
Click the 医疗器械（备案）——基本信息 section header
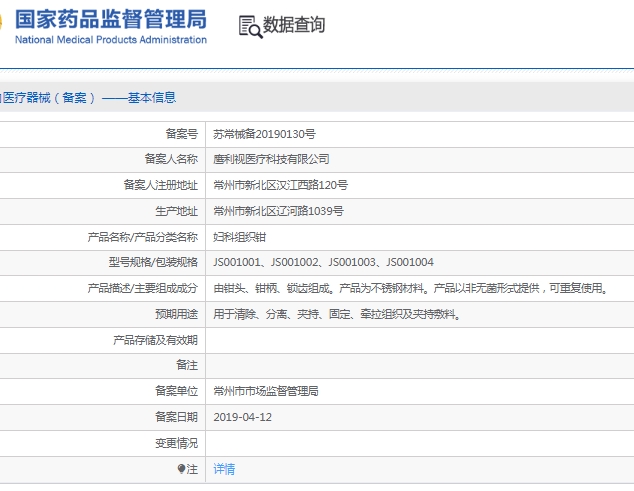pos(88,97)
